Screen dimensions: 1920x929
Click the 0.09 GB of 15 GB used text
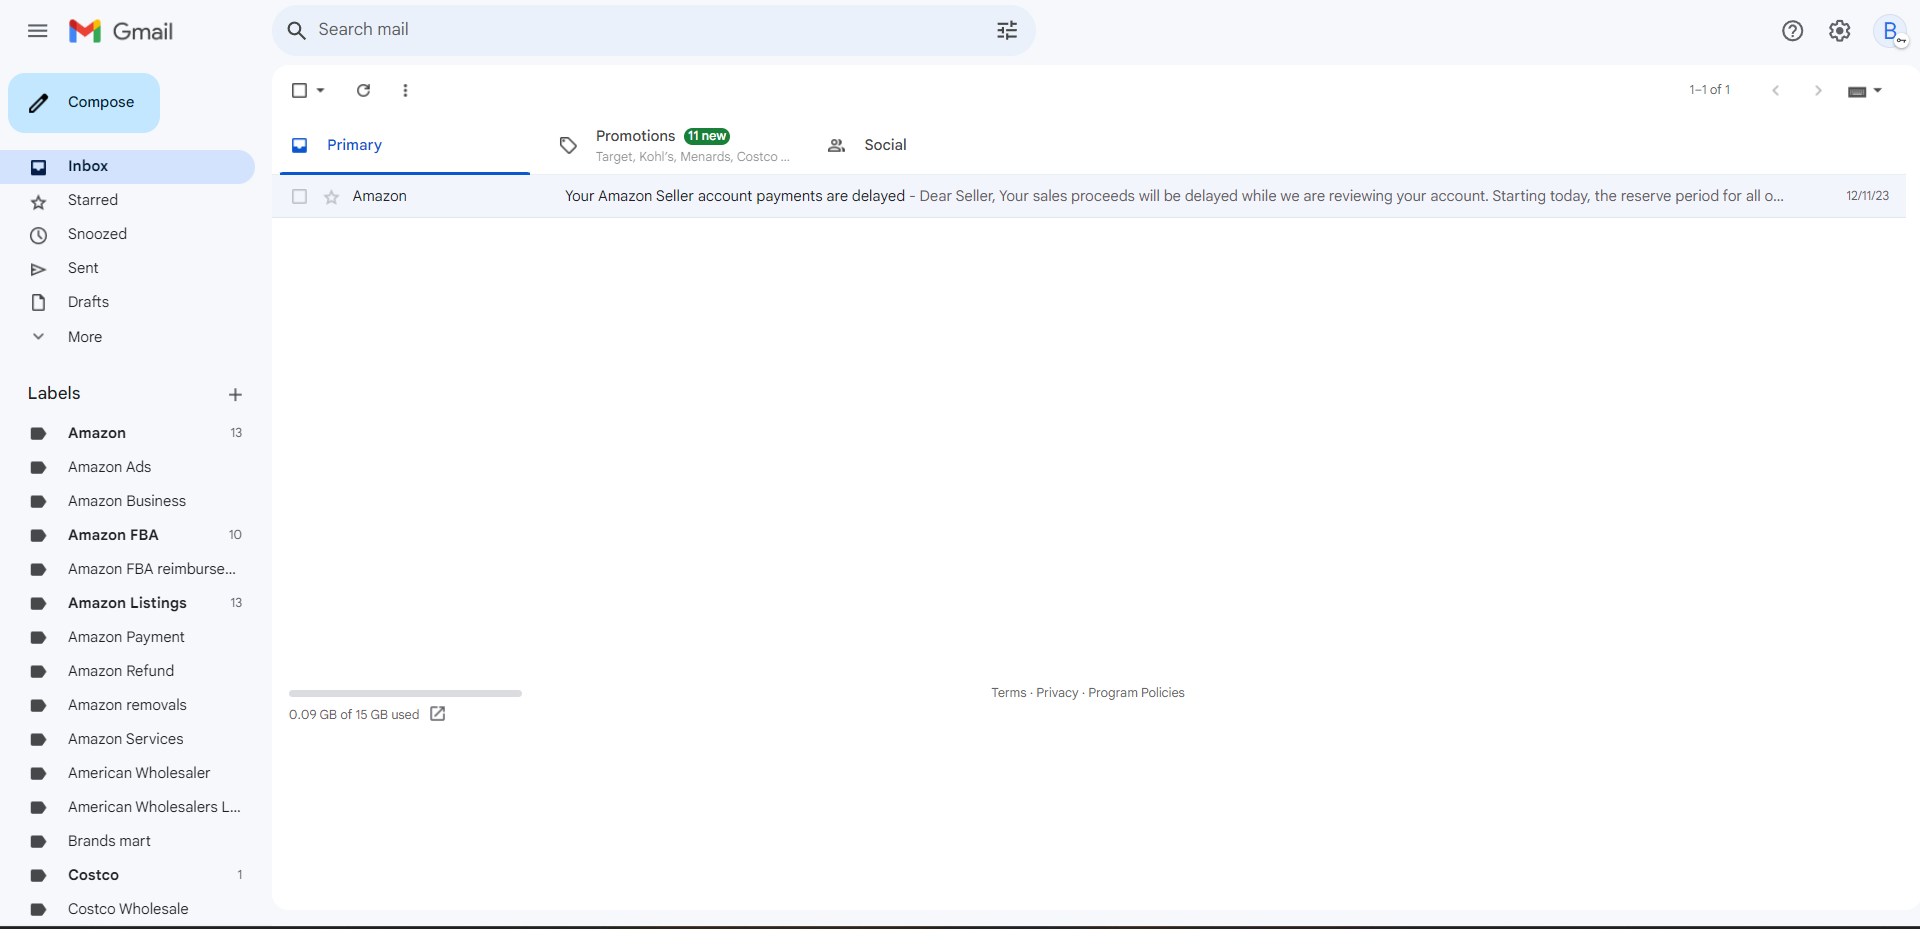(x=354, y=715)
